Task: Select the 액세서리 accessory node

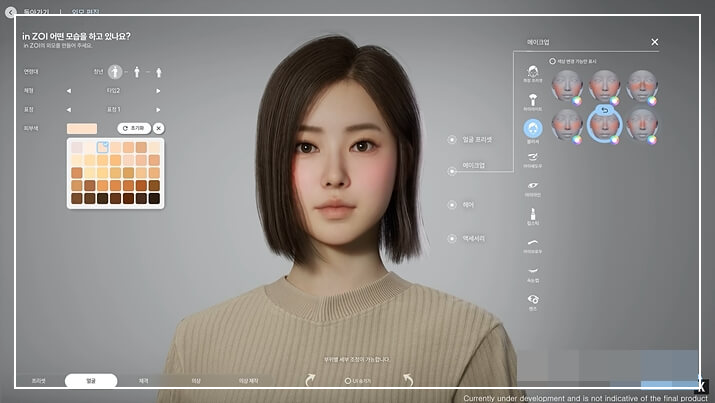Action: click(x=452, y=238)
